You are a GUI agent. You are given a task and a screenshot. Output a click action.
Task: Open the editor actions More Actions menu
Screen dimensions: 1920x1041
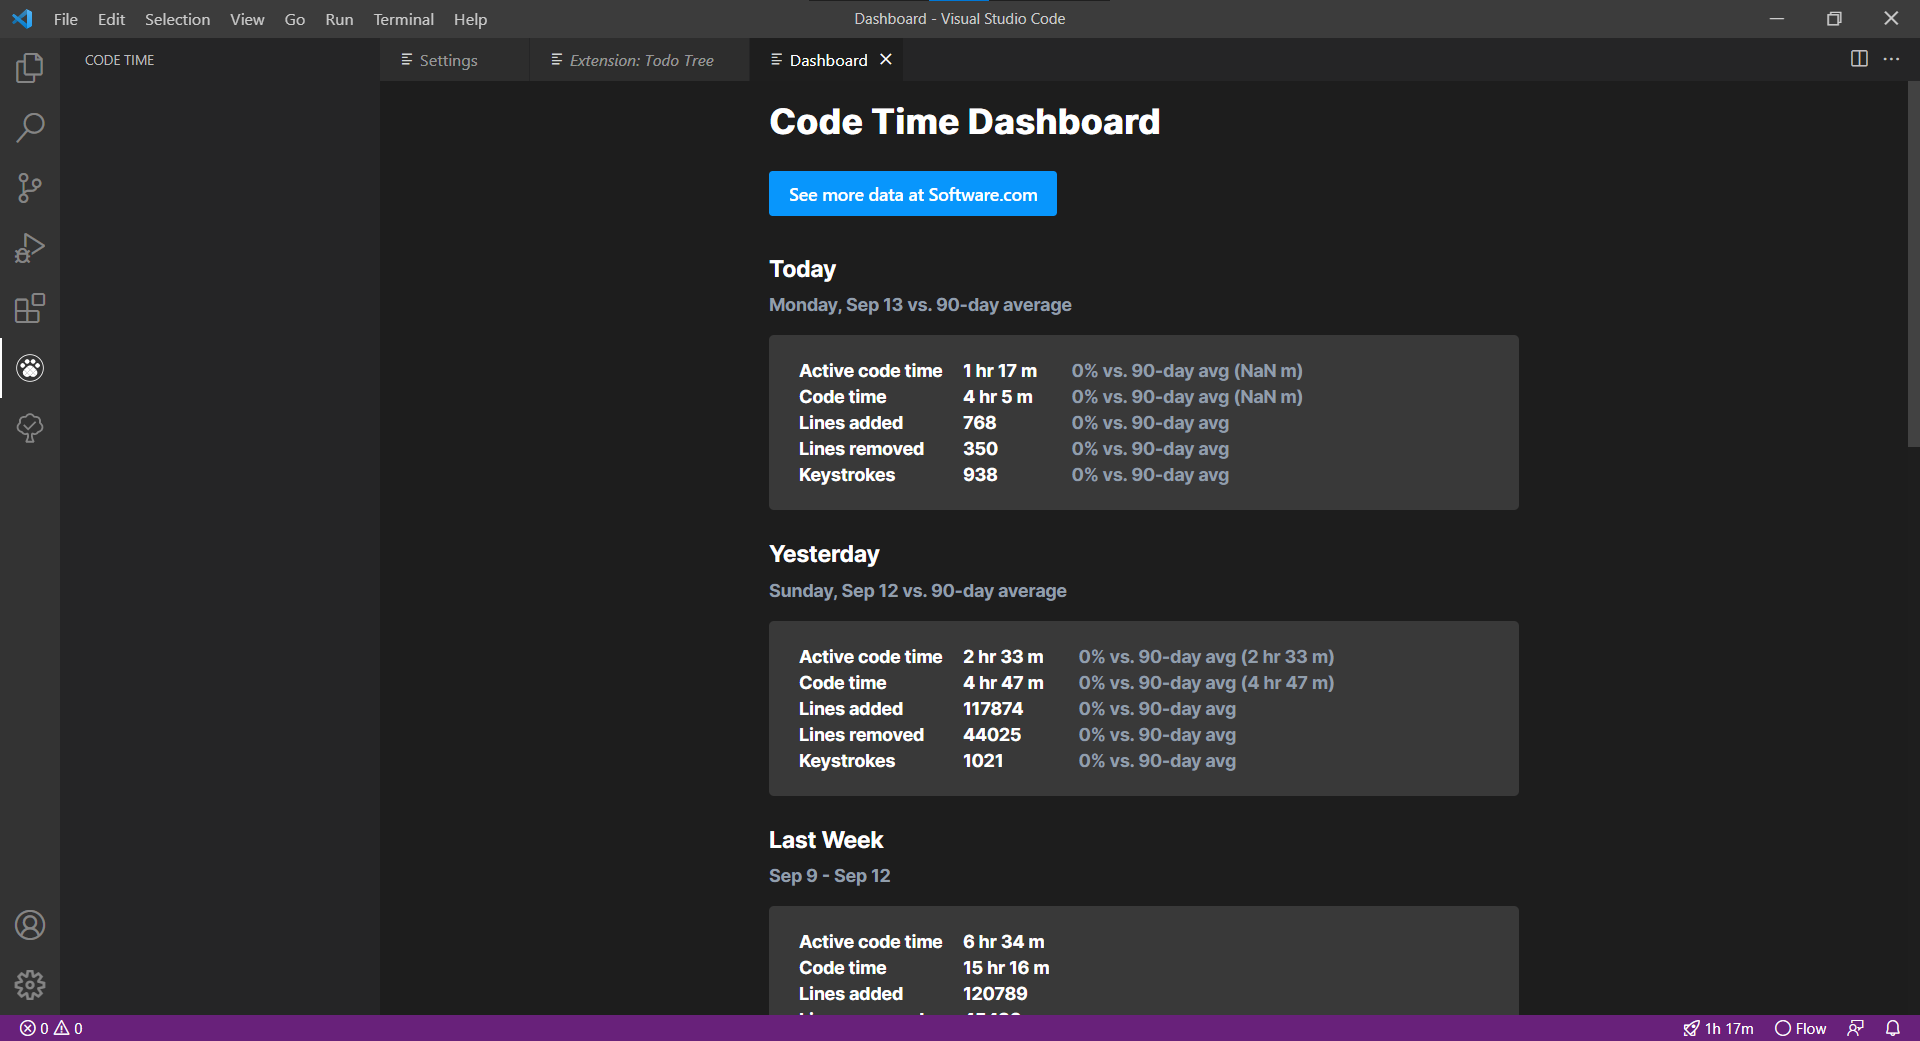click(x=1892, y=59)
